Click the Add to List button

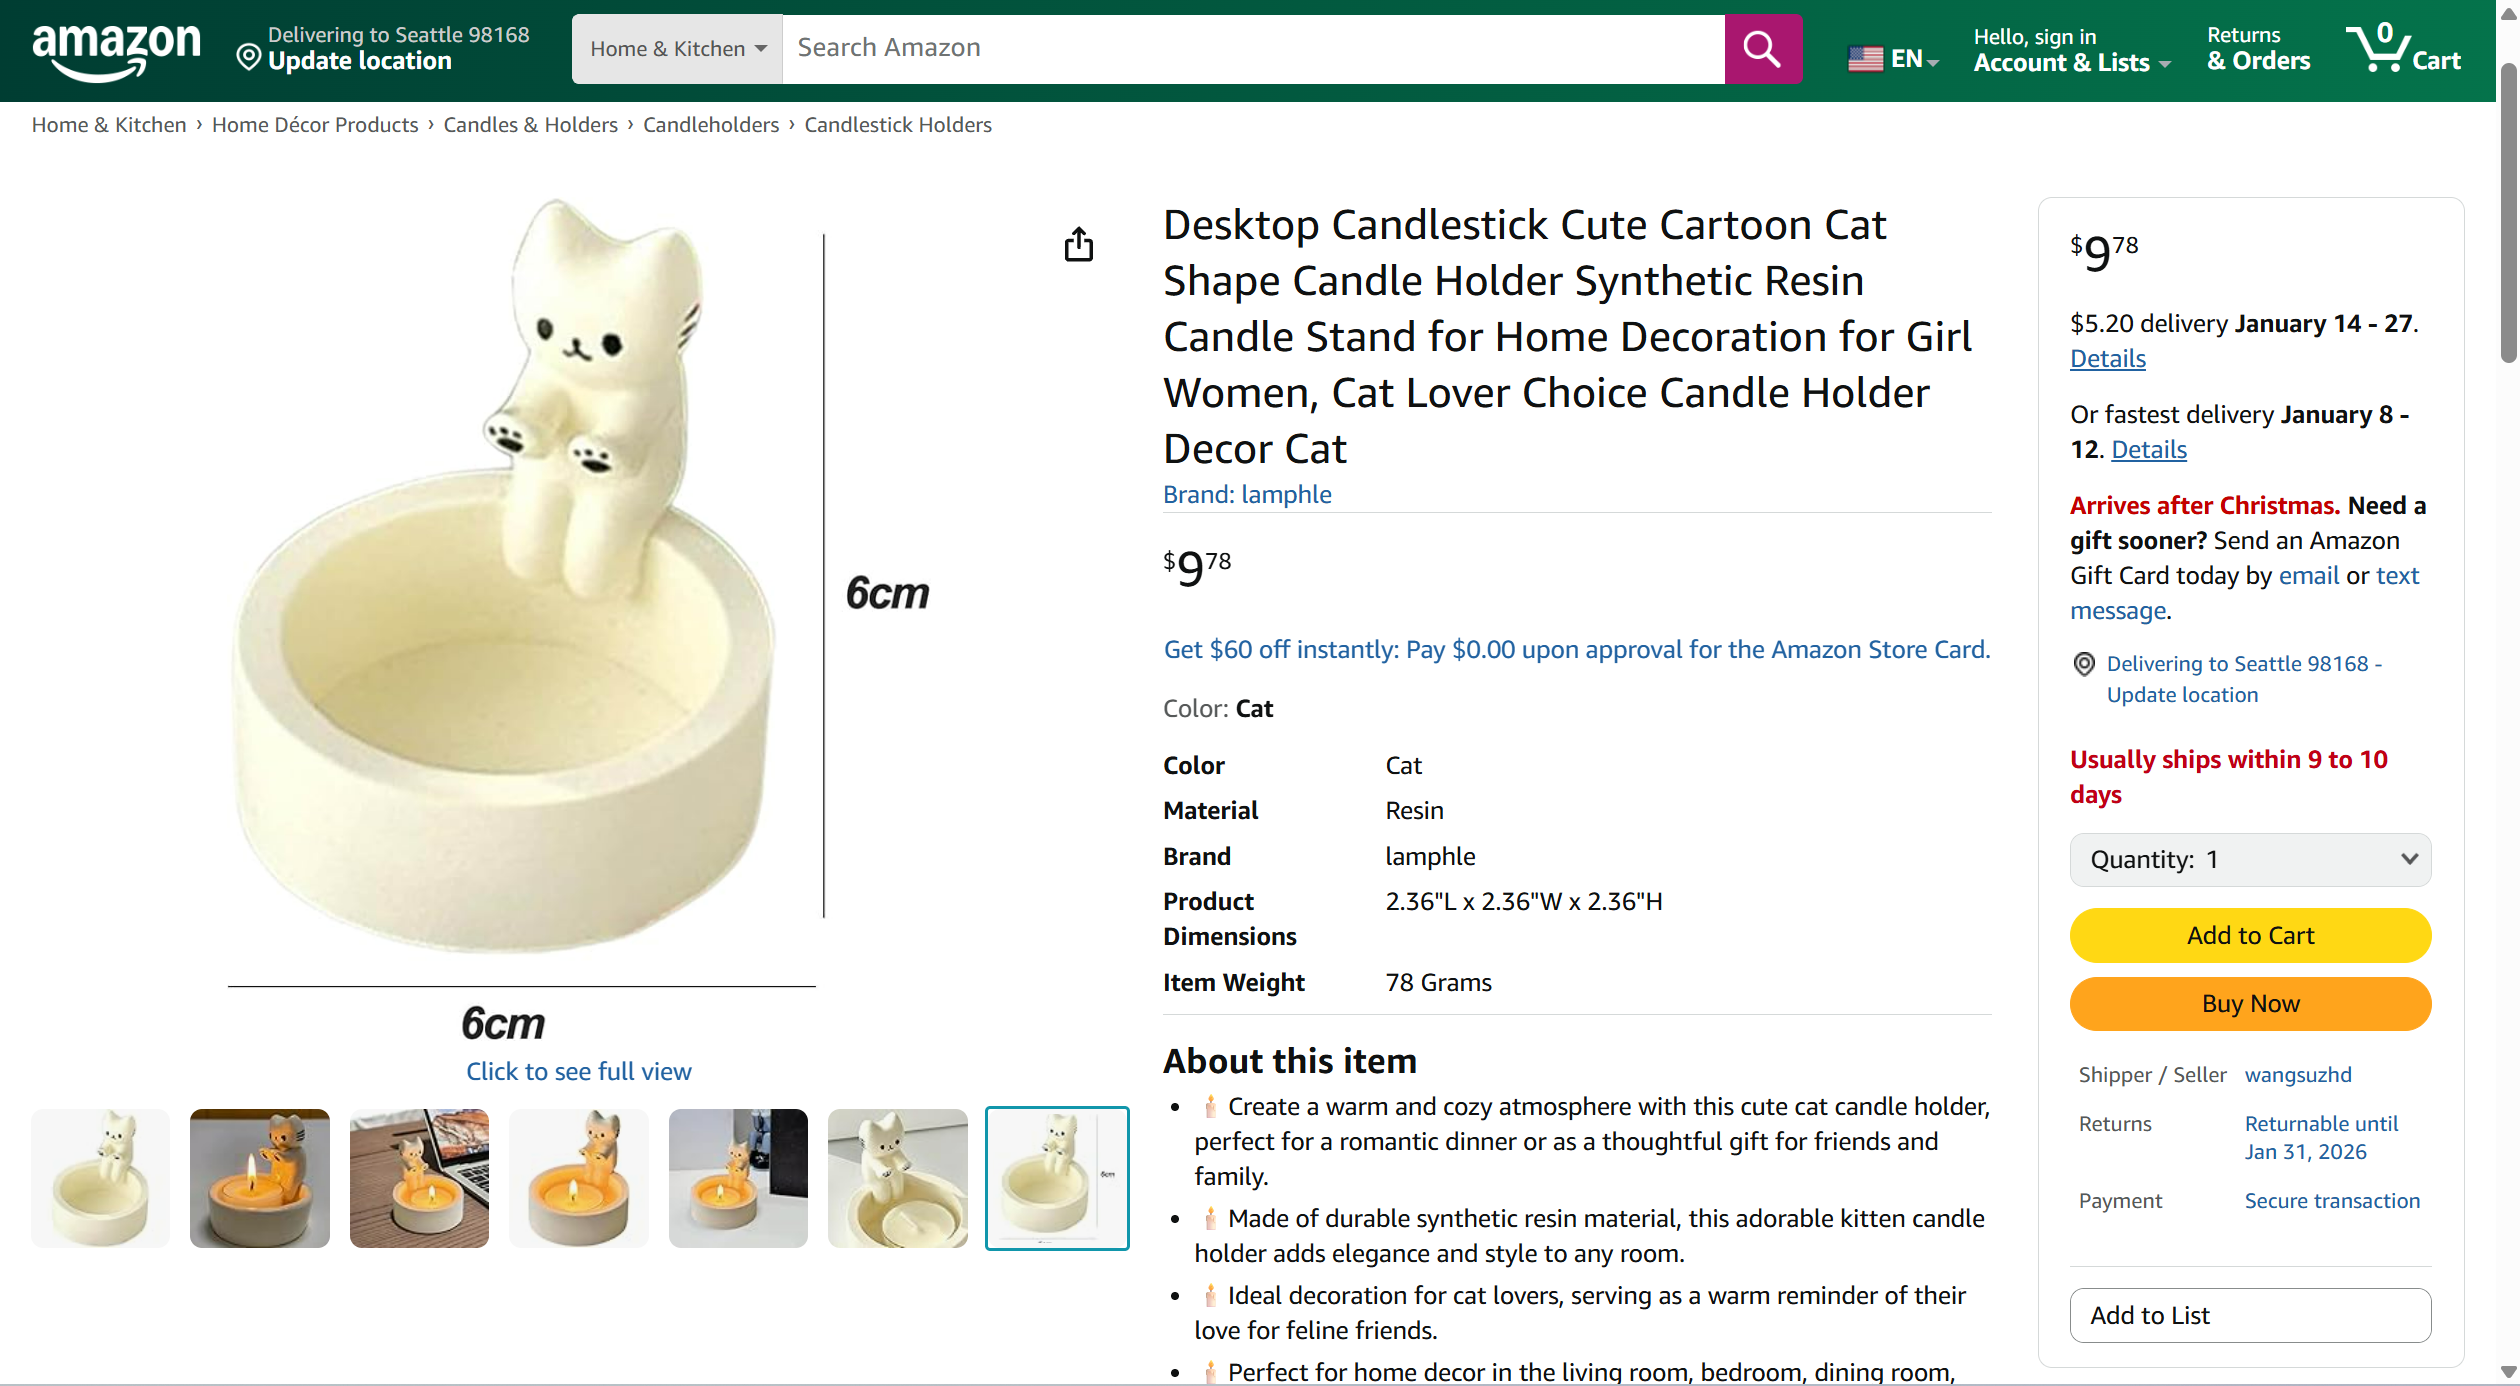2250,1316
